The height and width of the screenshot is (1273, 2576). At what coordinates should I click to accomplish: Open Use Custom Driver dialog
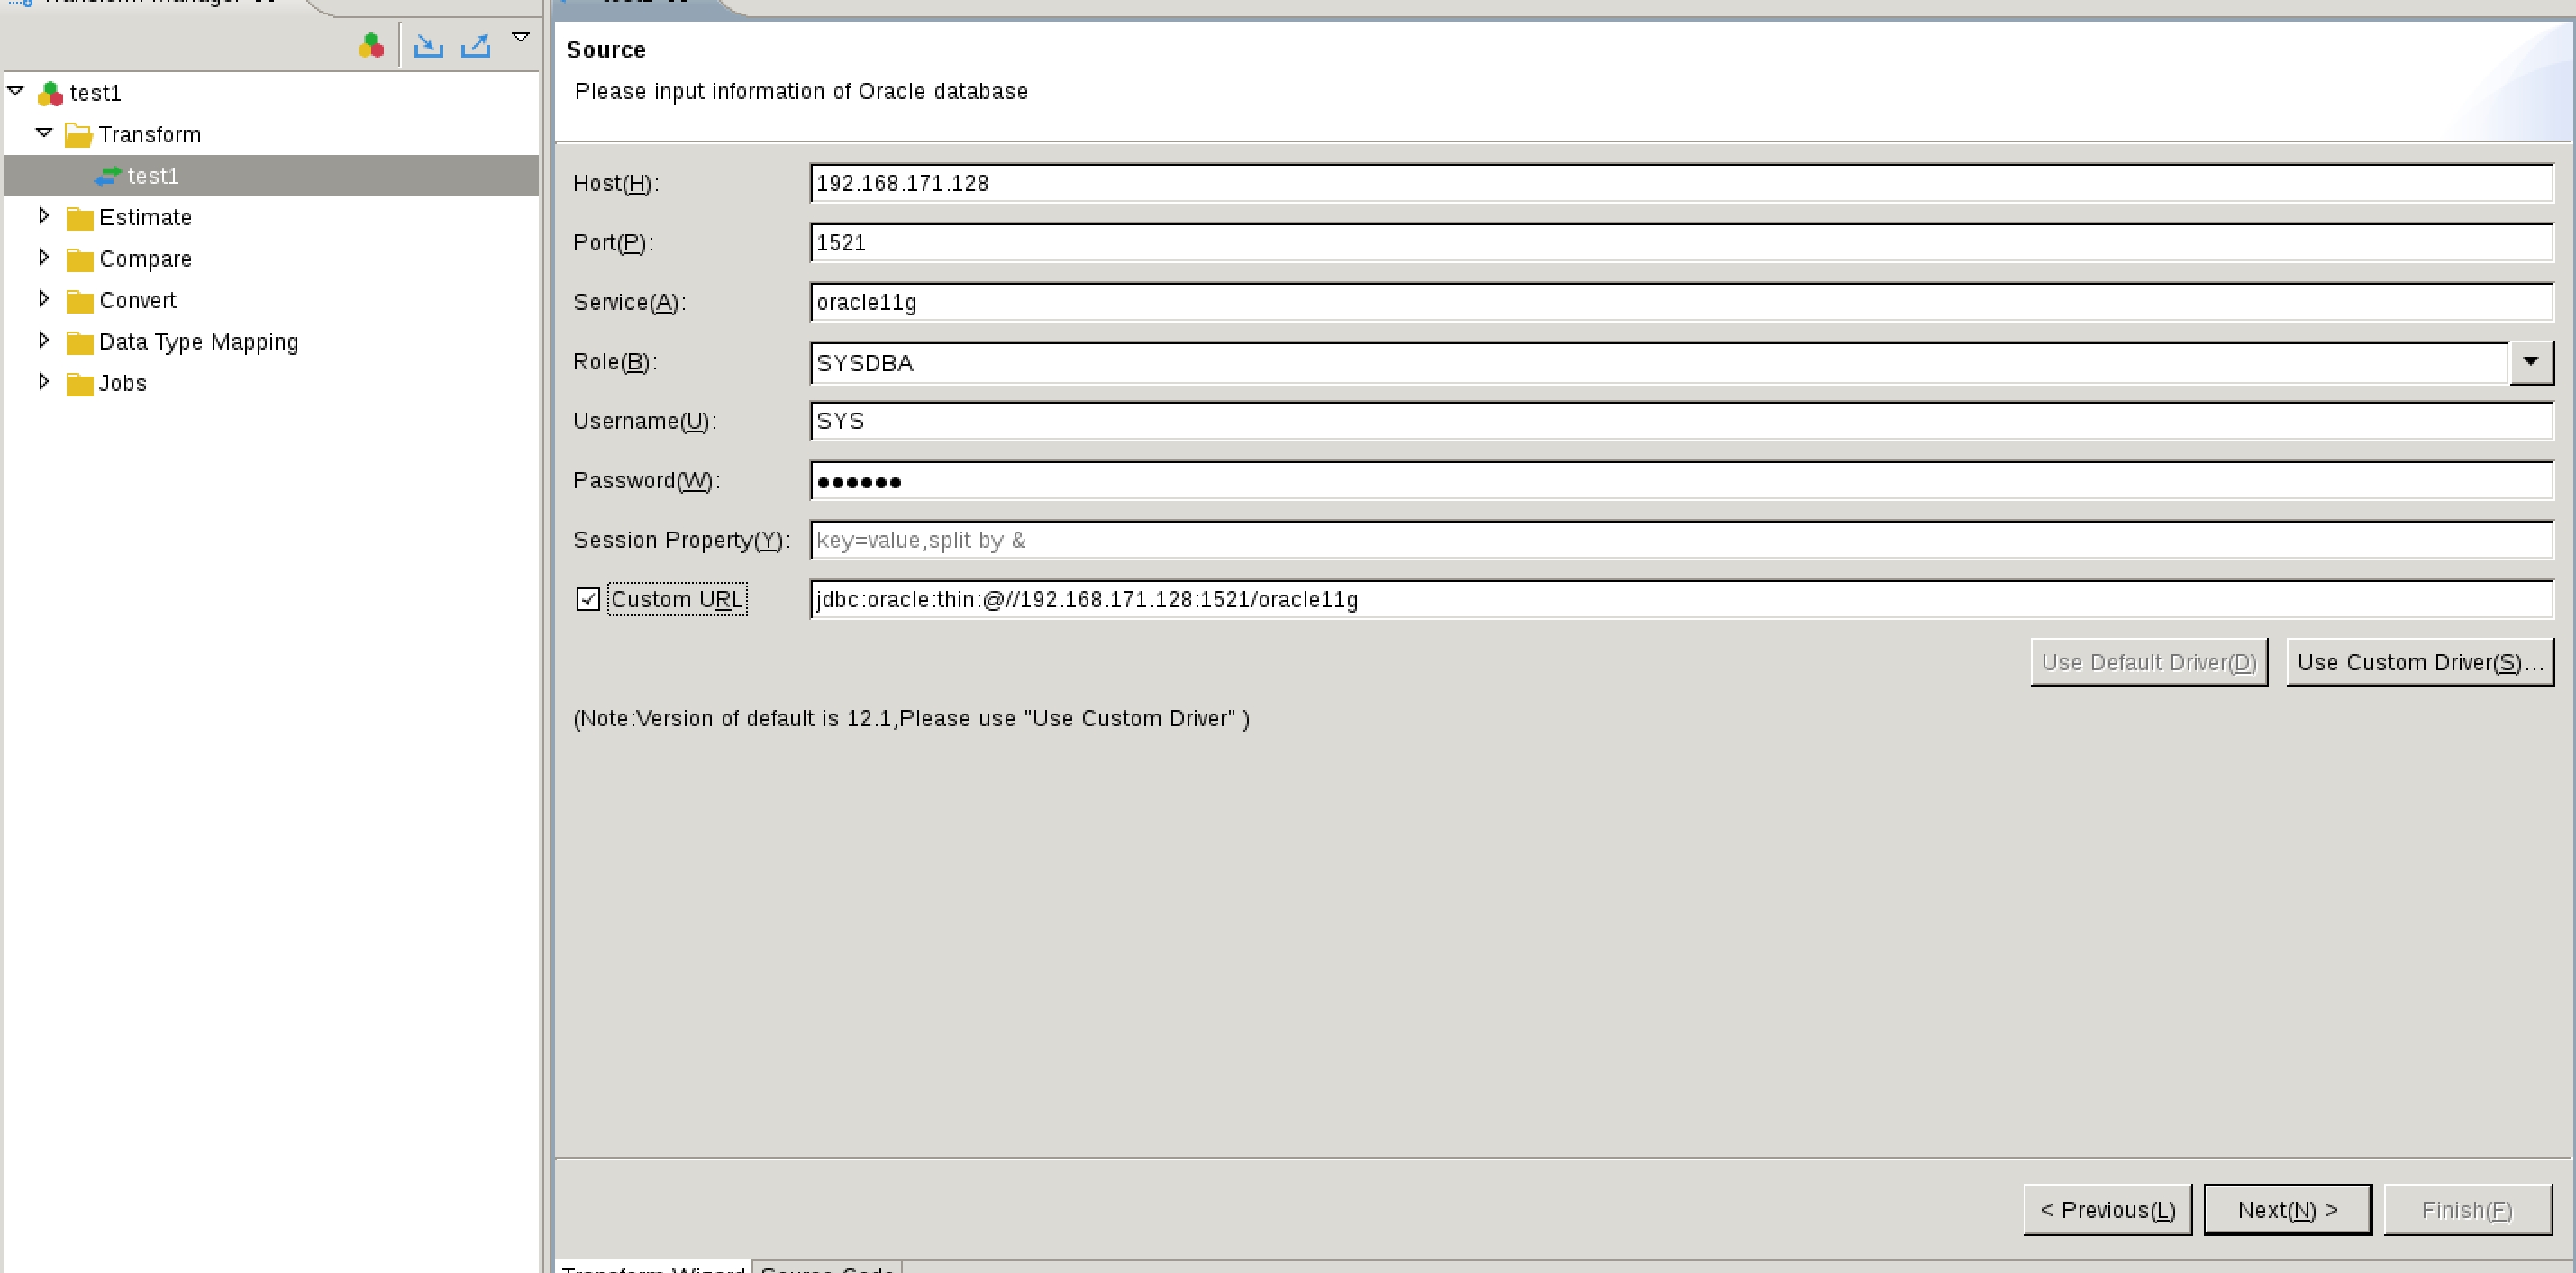coord(2419,661)
